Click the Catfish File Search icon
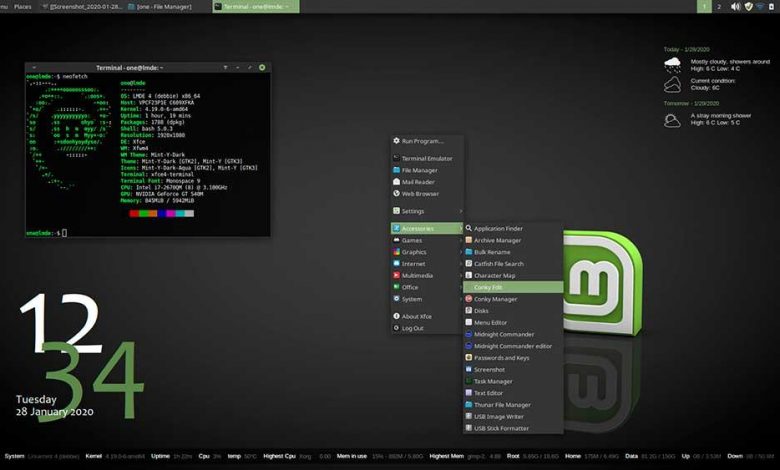Image resolution: width=780 pixels, height=470 pixels. click(x=469, y=264)
